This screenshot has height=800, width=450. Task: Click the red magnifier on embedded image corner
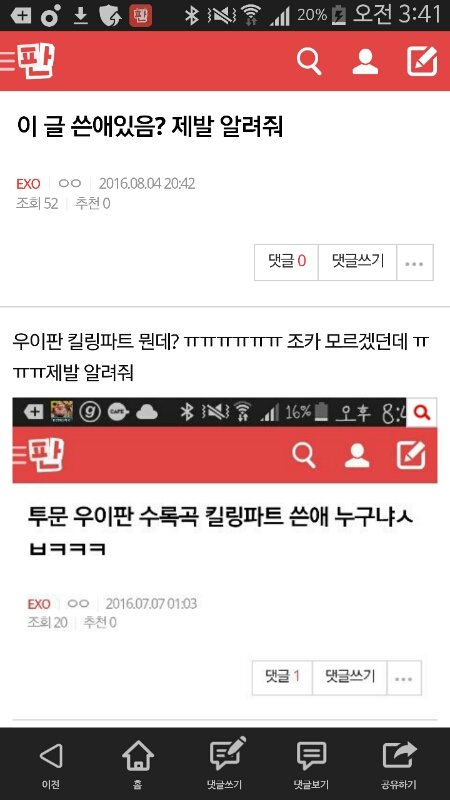click(x=422, y=412)
